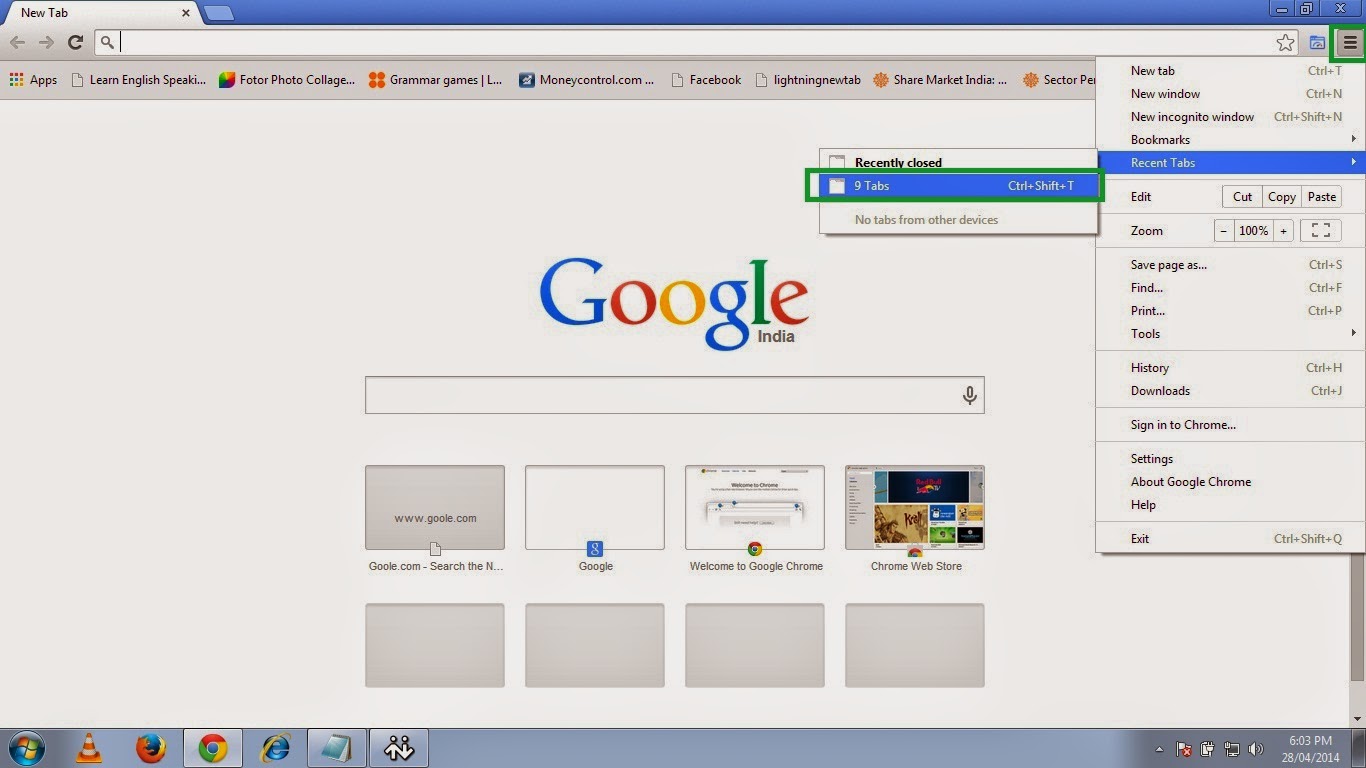This screenshot has width=1366, height=768.
Task: Click the Cut button
Action: click(1242, 197)
